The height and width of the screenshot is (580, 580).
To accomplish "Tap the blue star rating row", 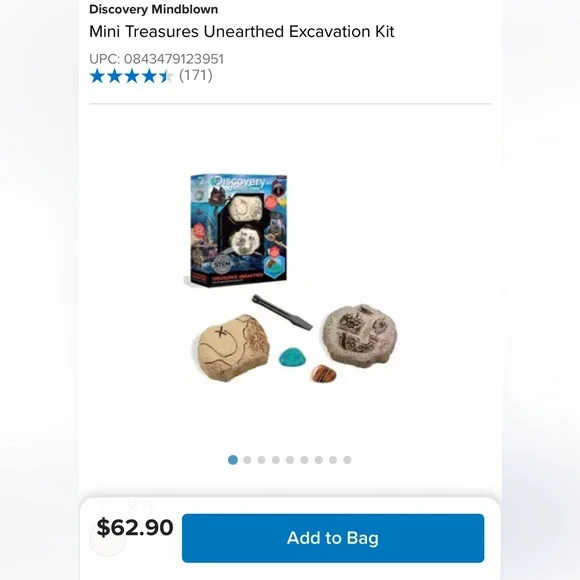I will click(x=131, y=76).
